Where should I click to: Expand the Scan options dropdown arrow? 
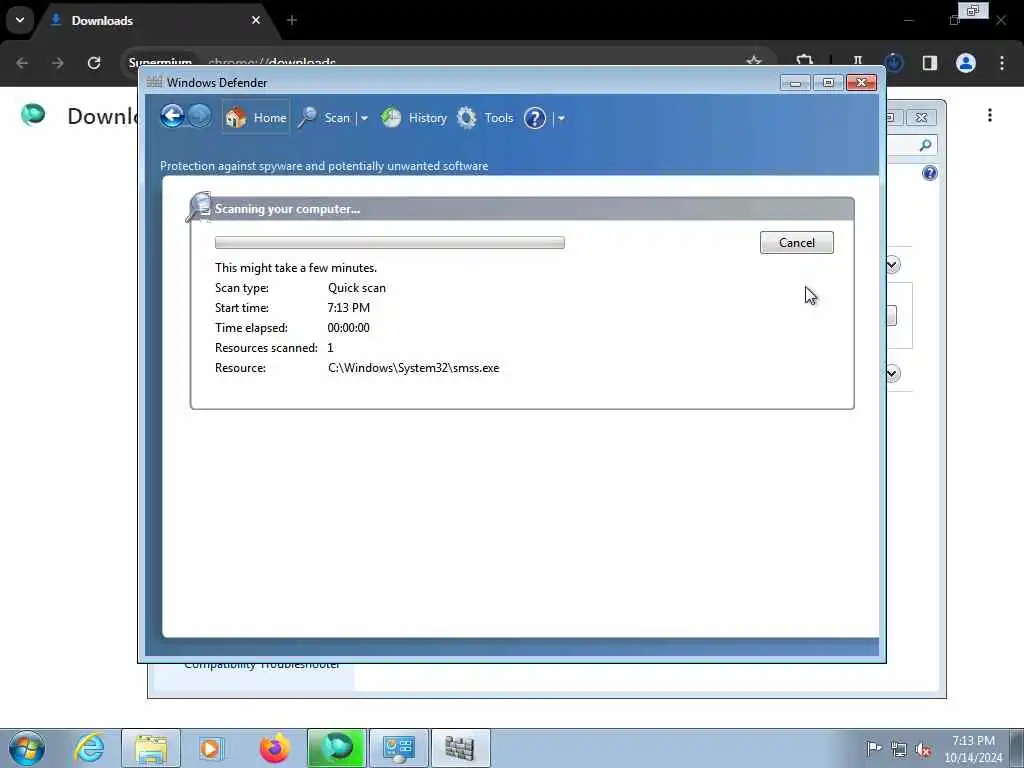364,118
